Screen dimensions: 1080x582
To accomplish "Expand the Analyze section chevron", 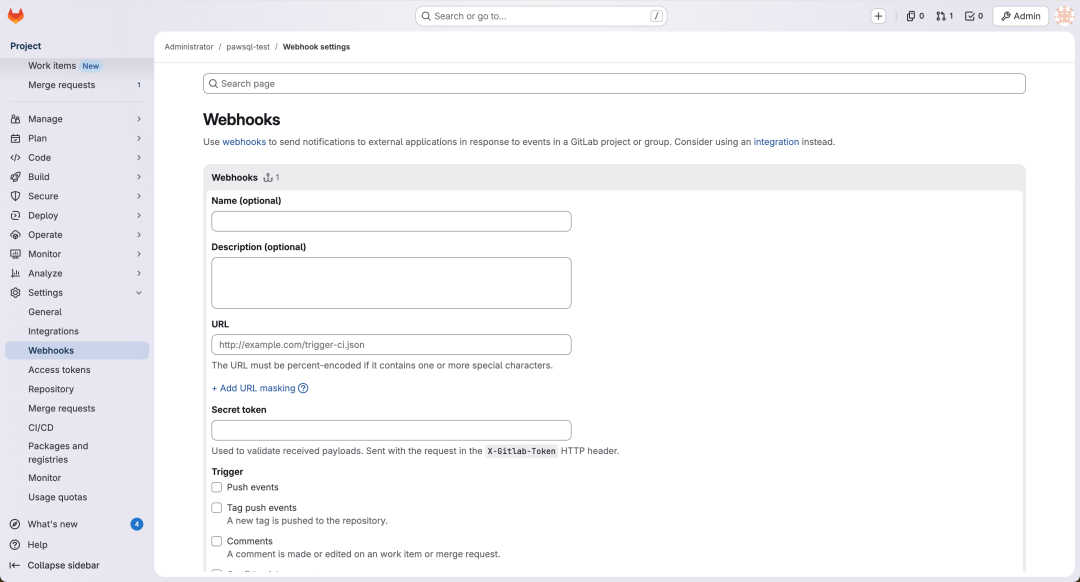I will tap(139, 273).
